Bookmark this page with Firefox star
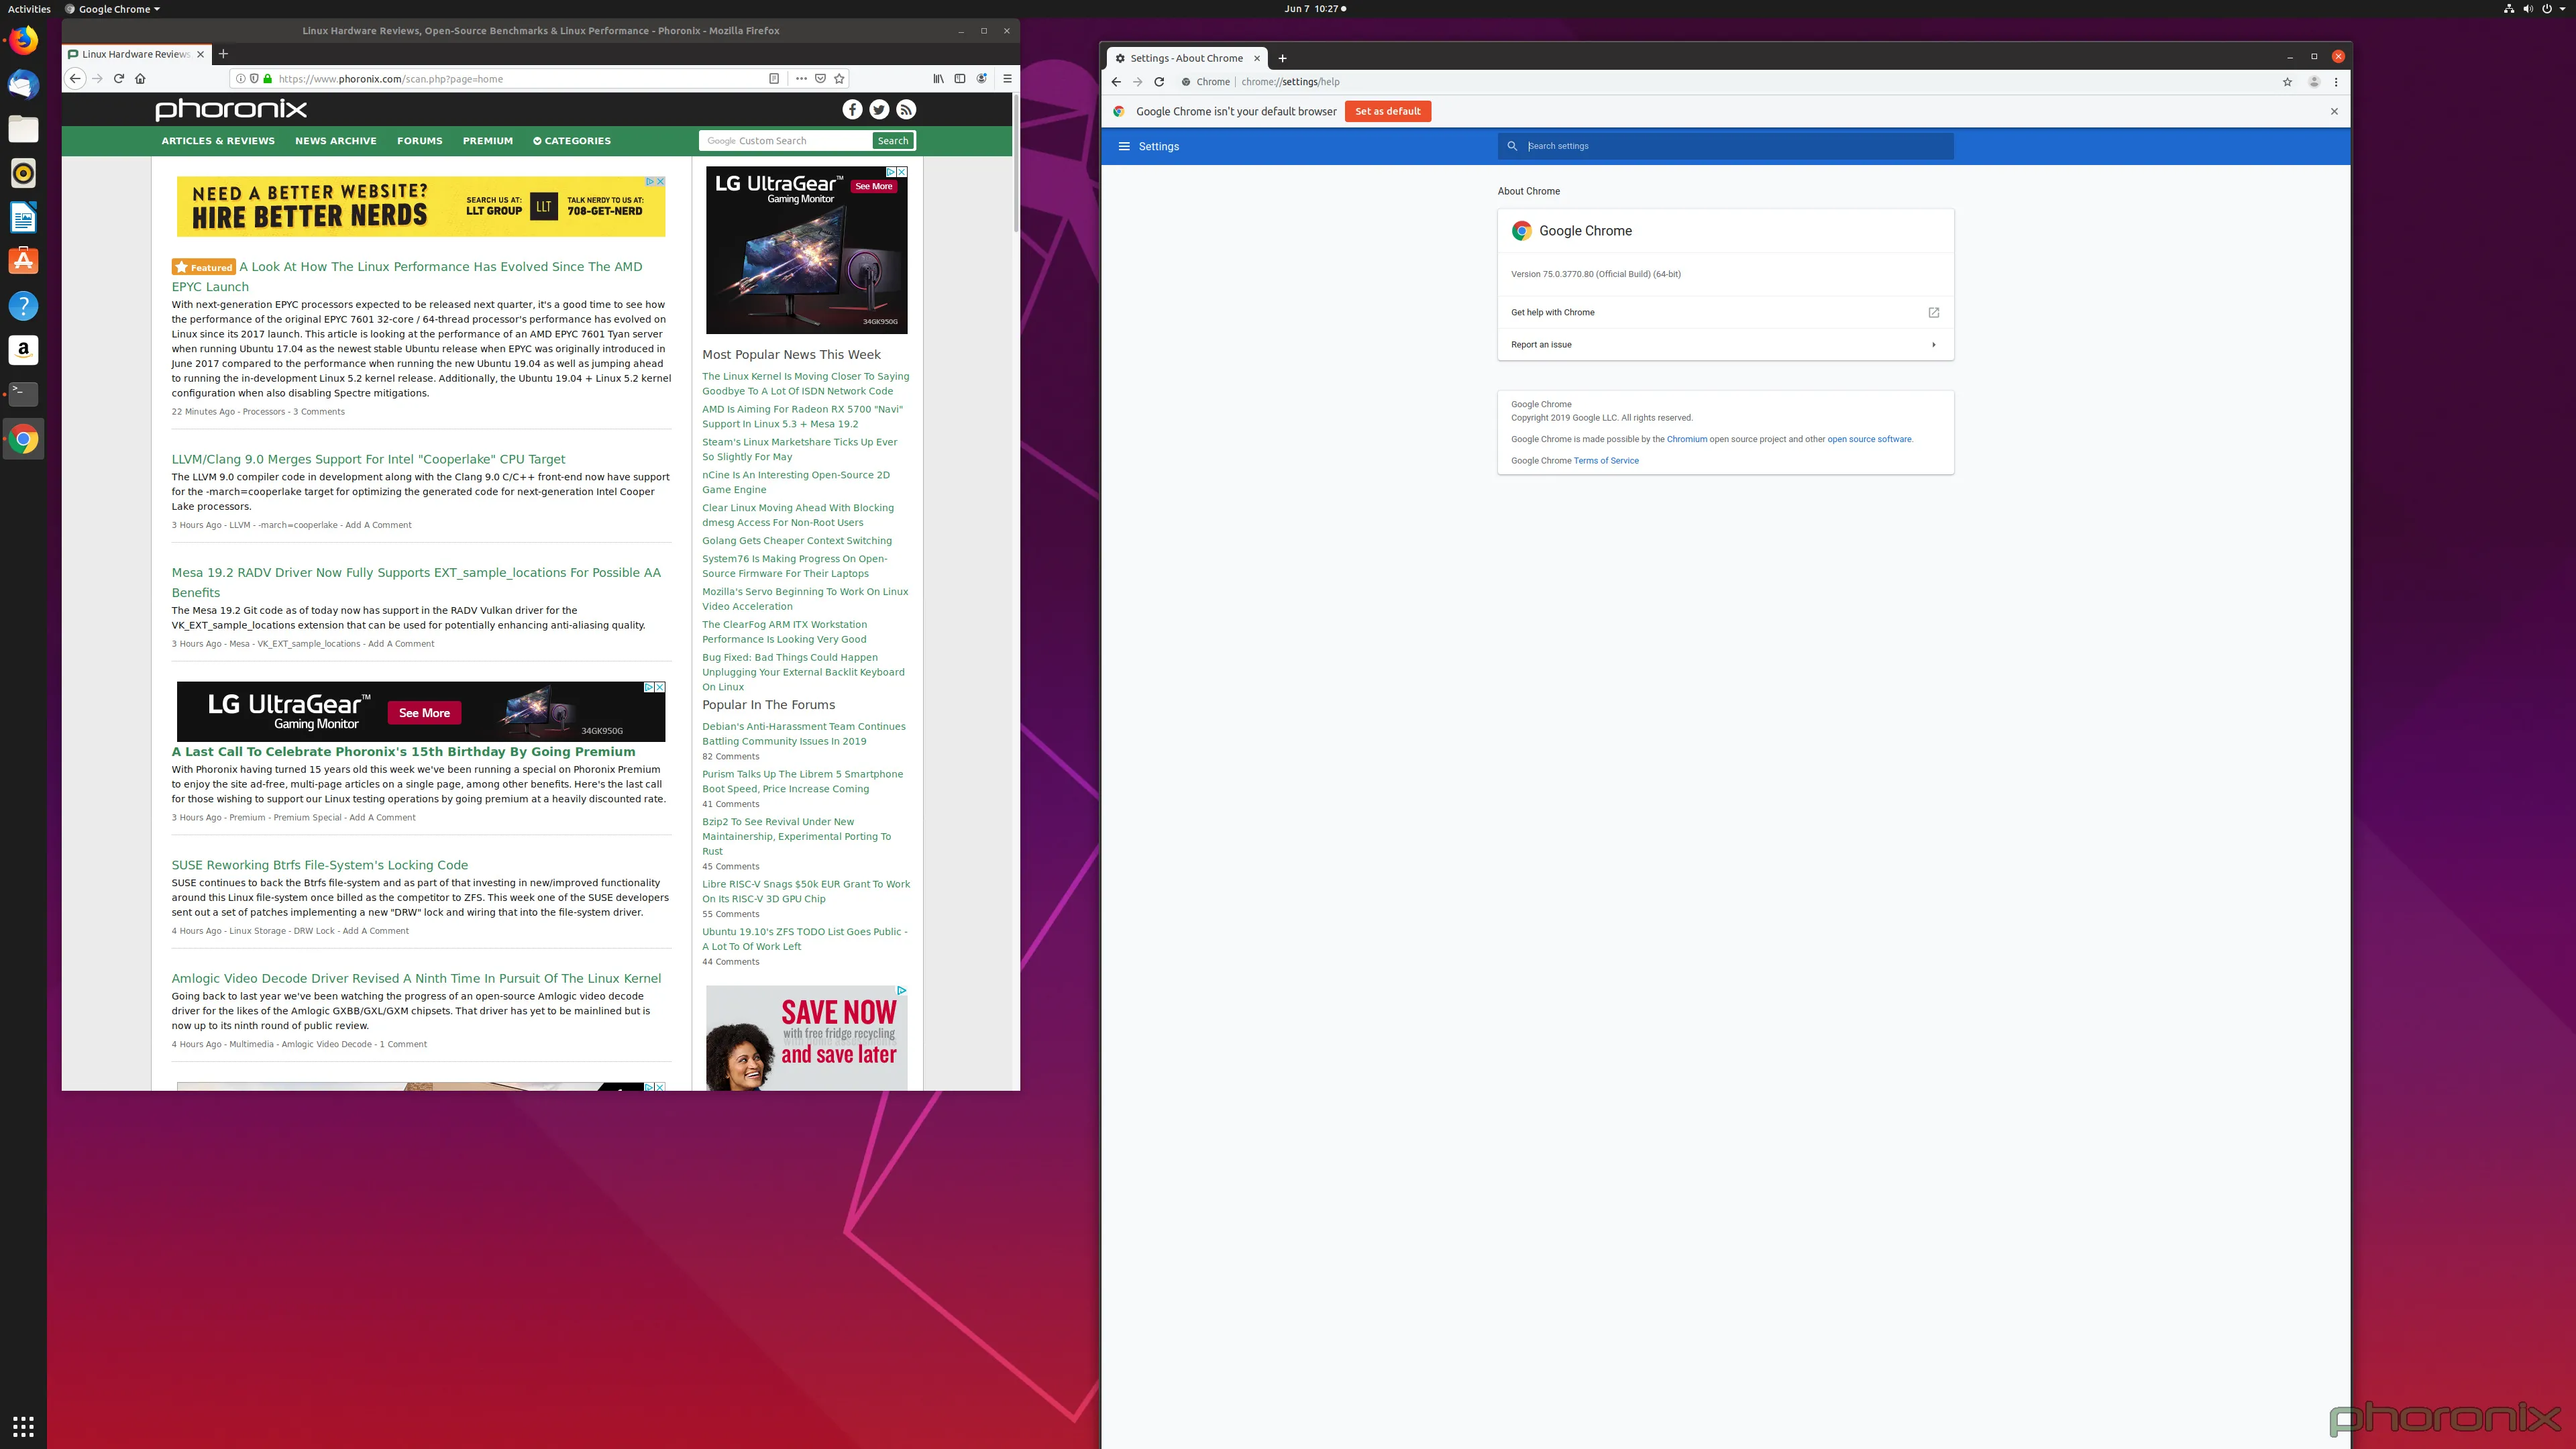Viewport: 2576px width, 1449px height. (x=839, y=79)
